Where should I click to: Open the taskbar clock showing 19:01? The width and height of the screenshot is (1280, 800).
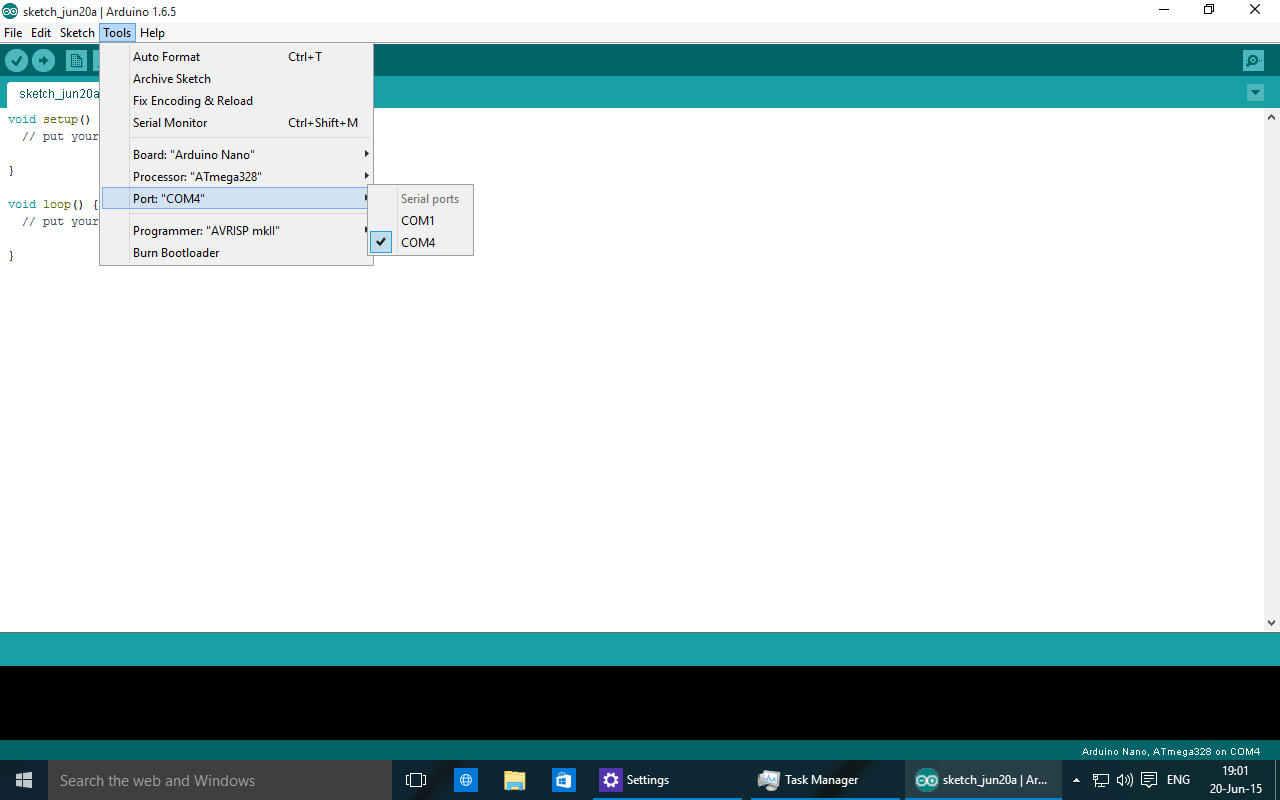1236,780
